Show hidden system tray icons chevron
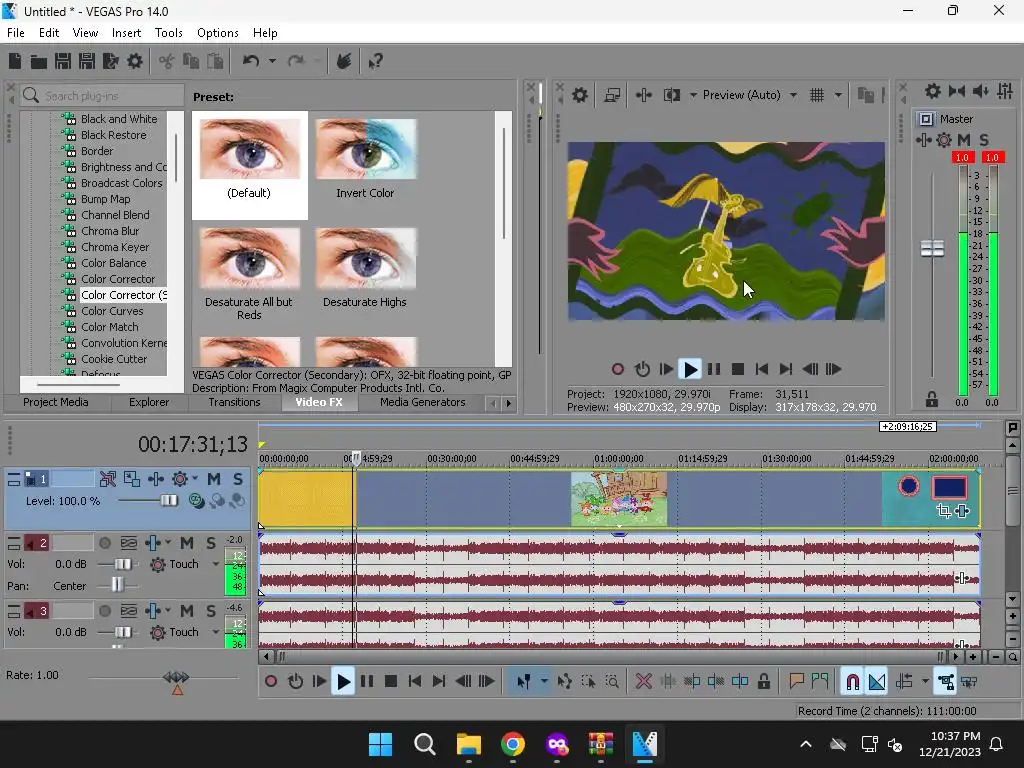 click(x=806, y=744)
